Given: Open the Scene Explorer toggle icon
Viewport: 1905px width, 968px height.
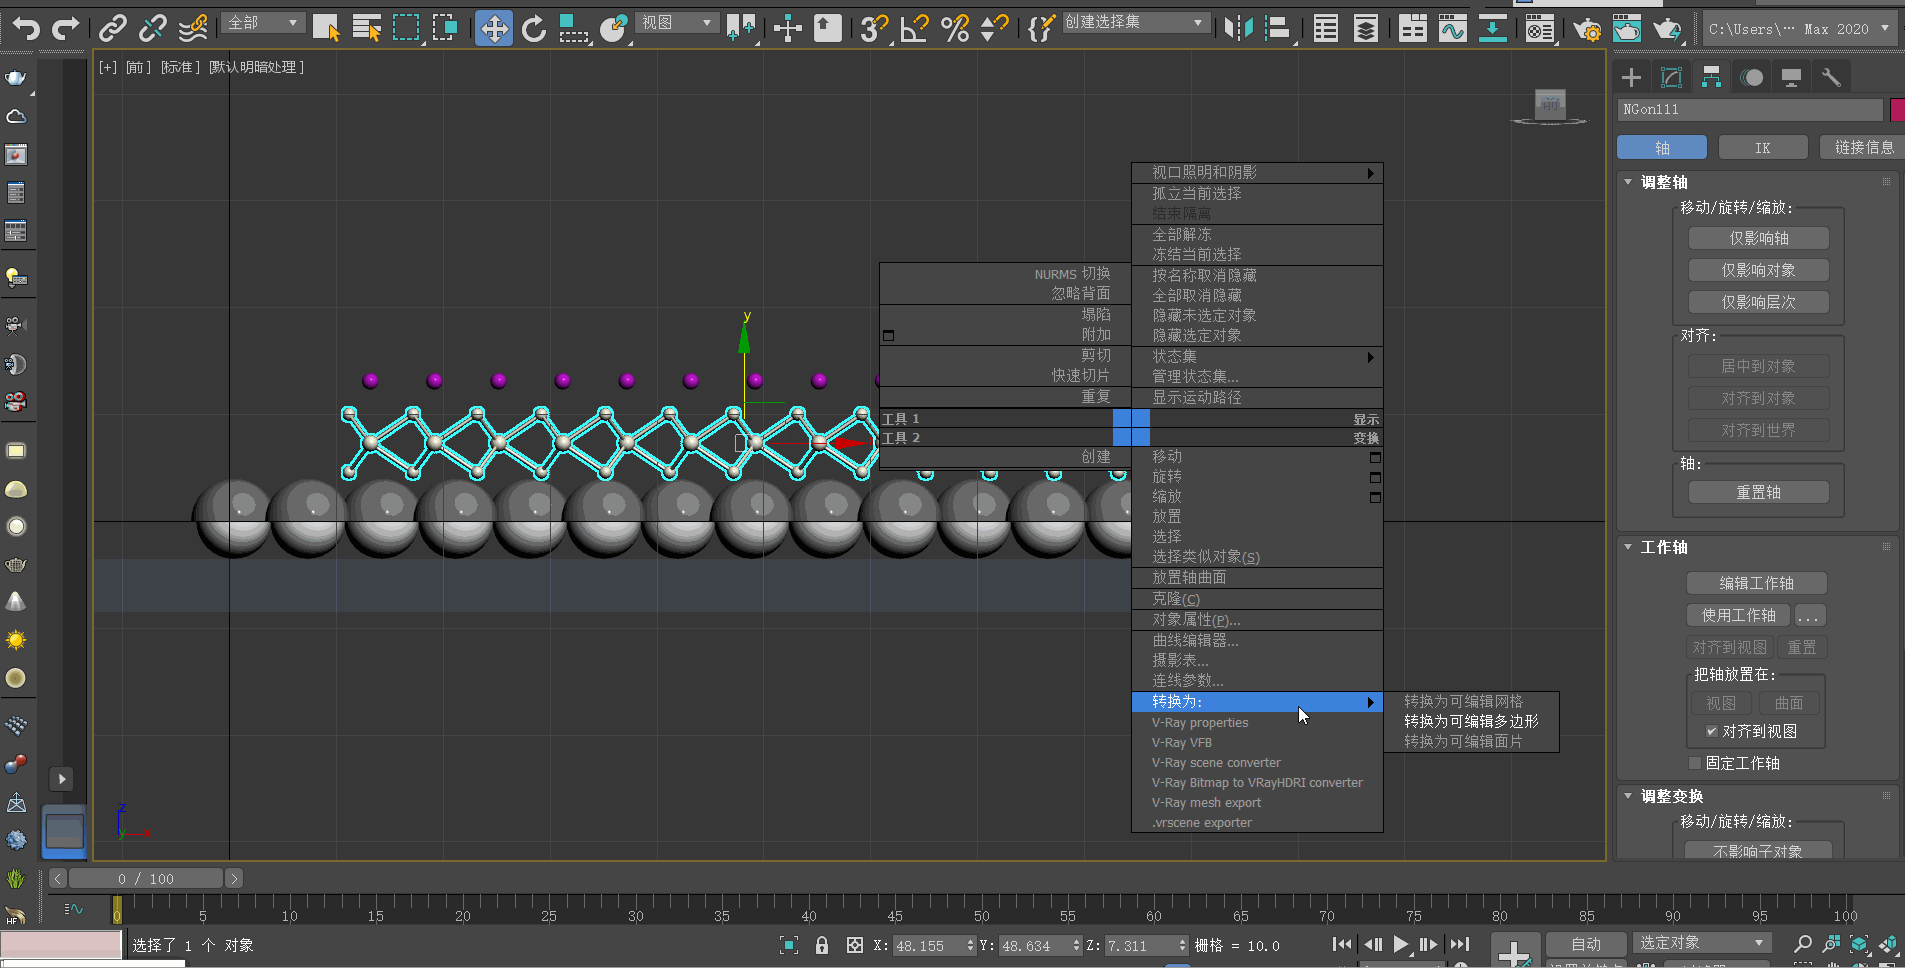Looking at the screenshot, I should point(1326,28).
